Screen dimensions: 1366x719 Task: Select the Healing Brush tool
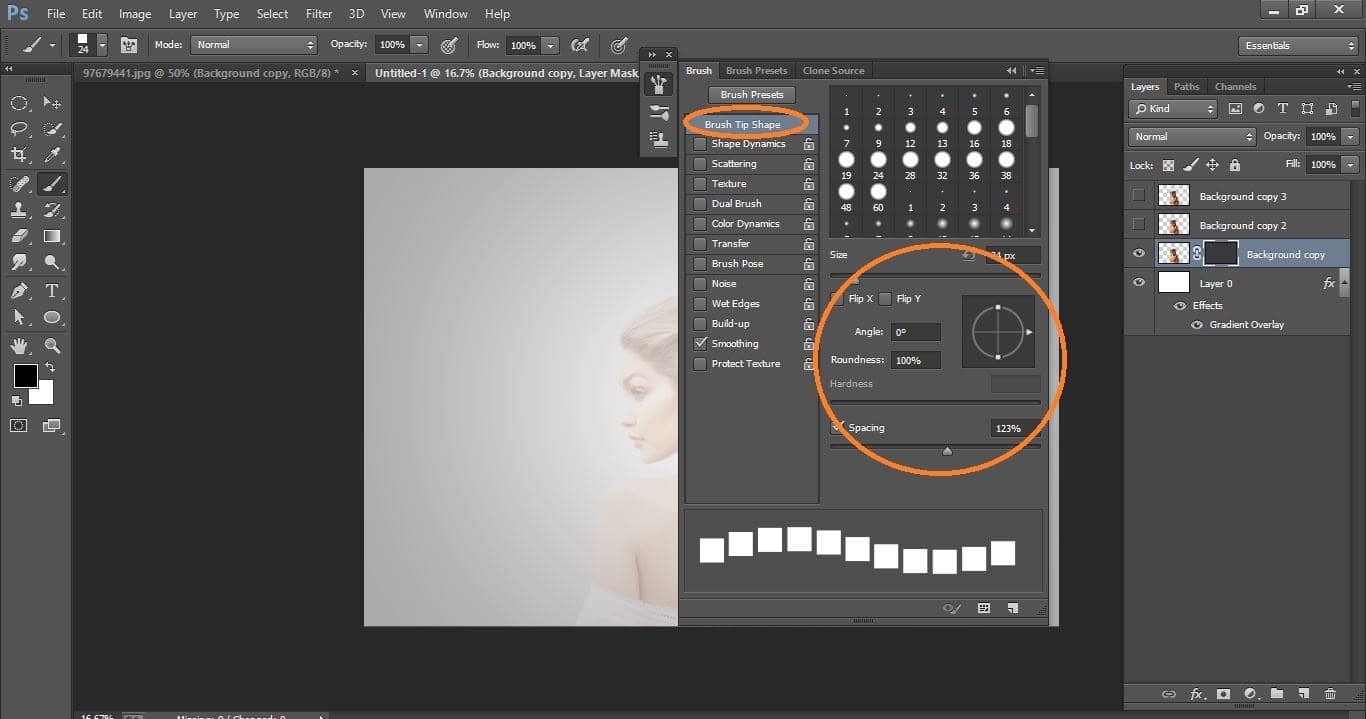(x=20, y=183)
